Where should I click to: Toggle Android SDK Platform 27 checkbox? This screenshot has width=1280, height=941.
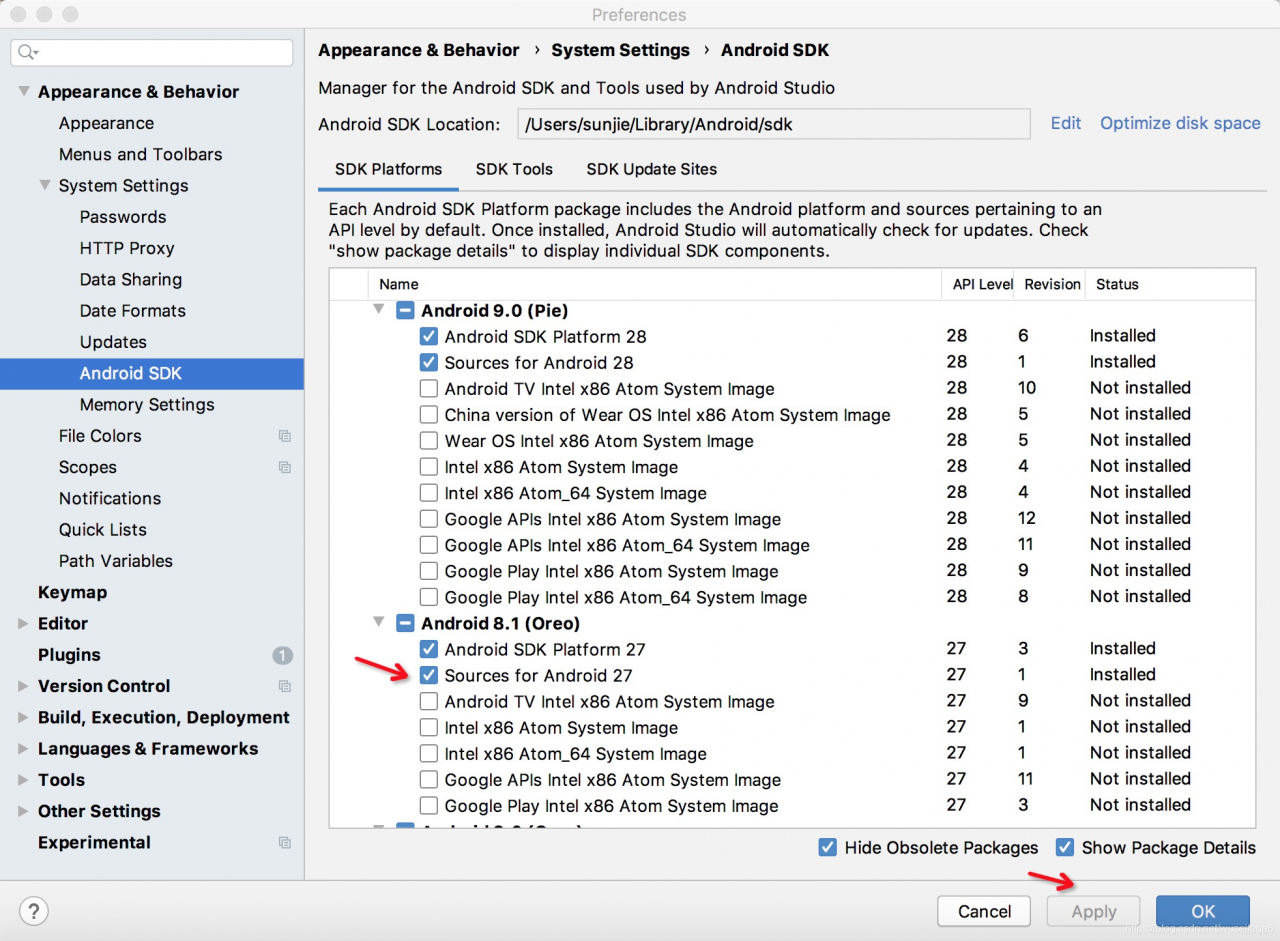428,649
